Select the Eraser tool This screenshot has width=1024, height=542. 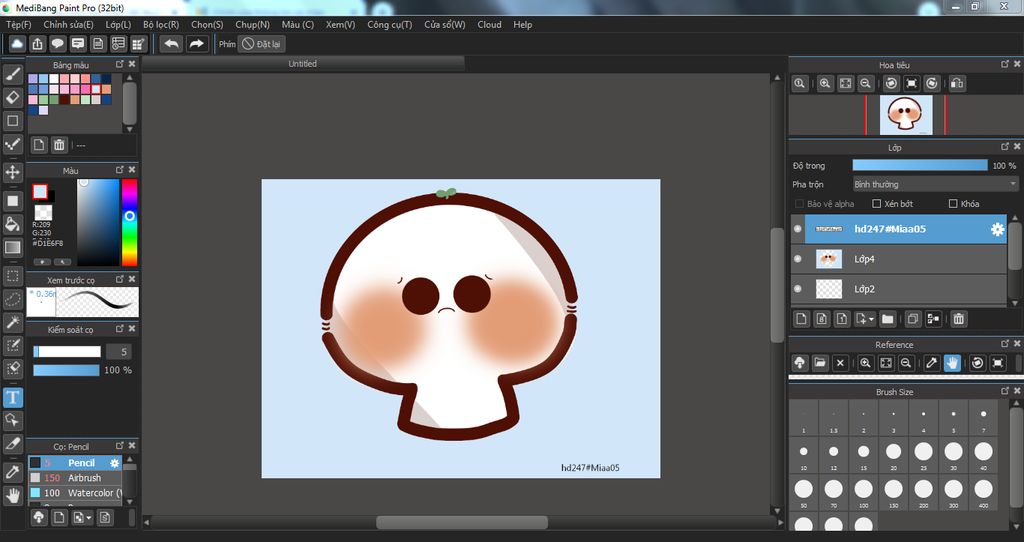[x=12, y=97]
